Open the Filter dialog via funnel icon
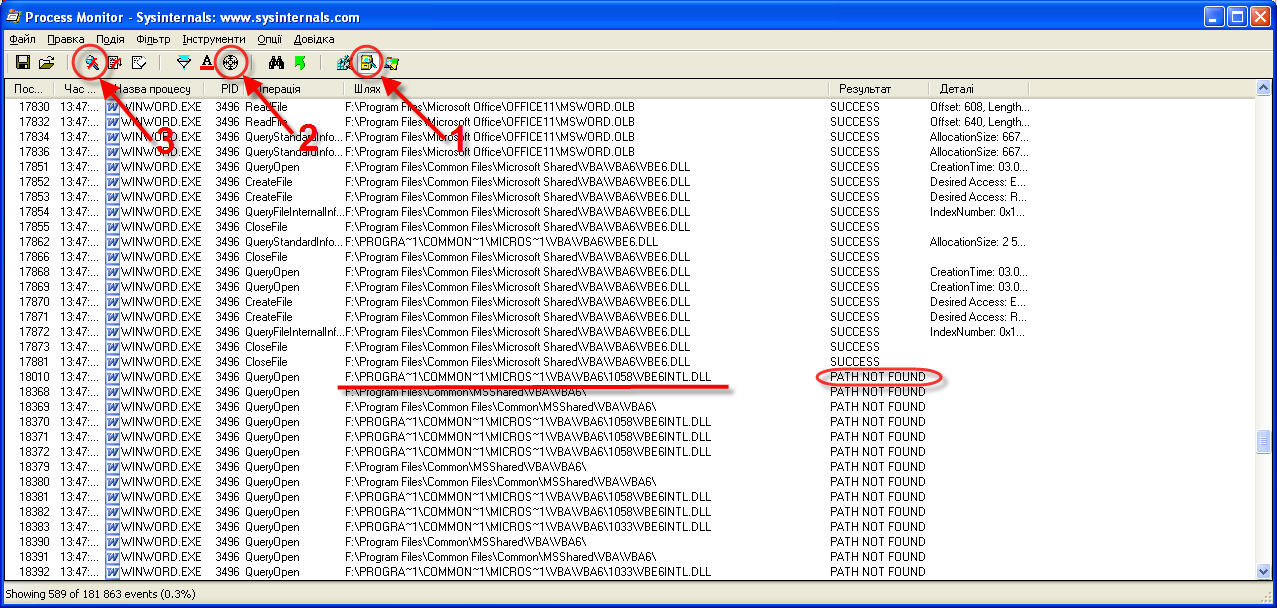The height and width of the screenshot is (608, 1277). (x=183, y=63)
